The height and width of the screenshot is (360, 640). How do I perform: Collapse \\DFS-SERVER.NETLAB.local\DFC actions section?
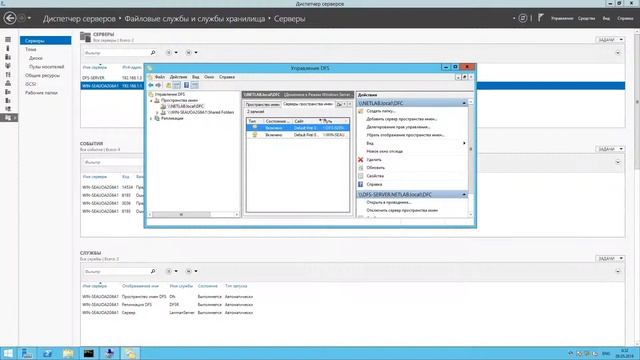(464, 195)
